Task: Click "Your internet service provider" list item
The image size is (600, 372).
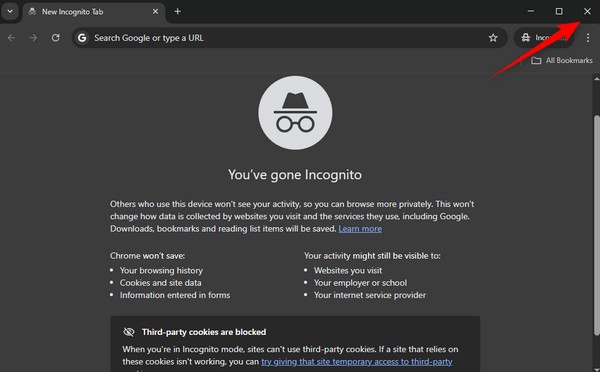Action: (370, 295)
